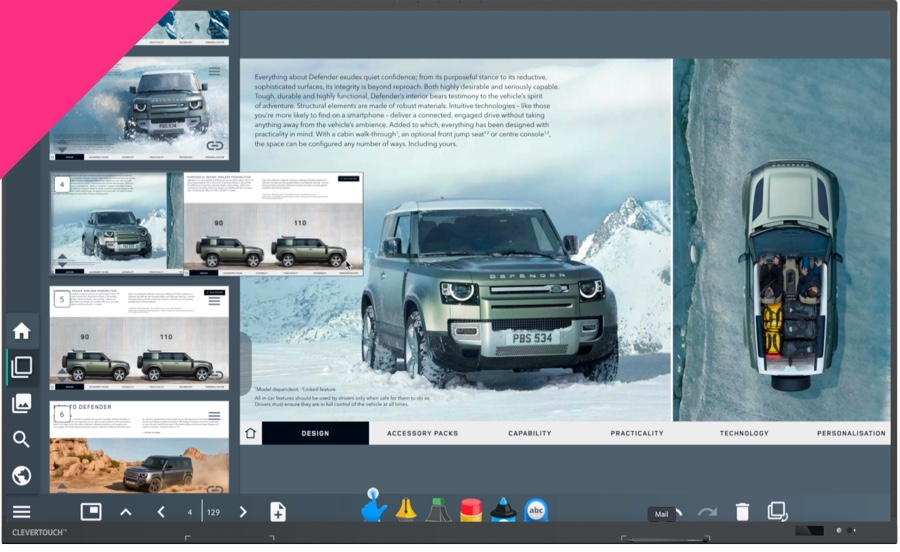Open the ACCESSORY PACKS tab
Image resolution: width=900 pixels, height=552 pixels.
[x=422, y=433]
